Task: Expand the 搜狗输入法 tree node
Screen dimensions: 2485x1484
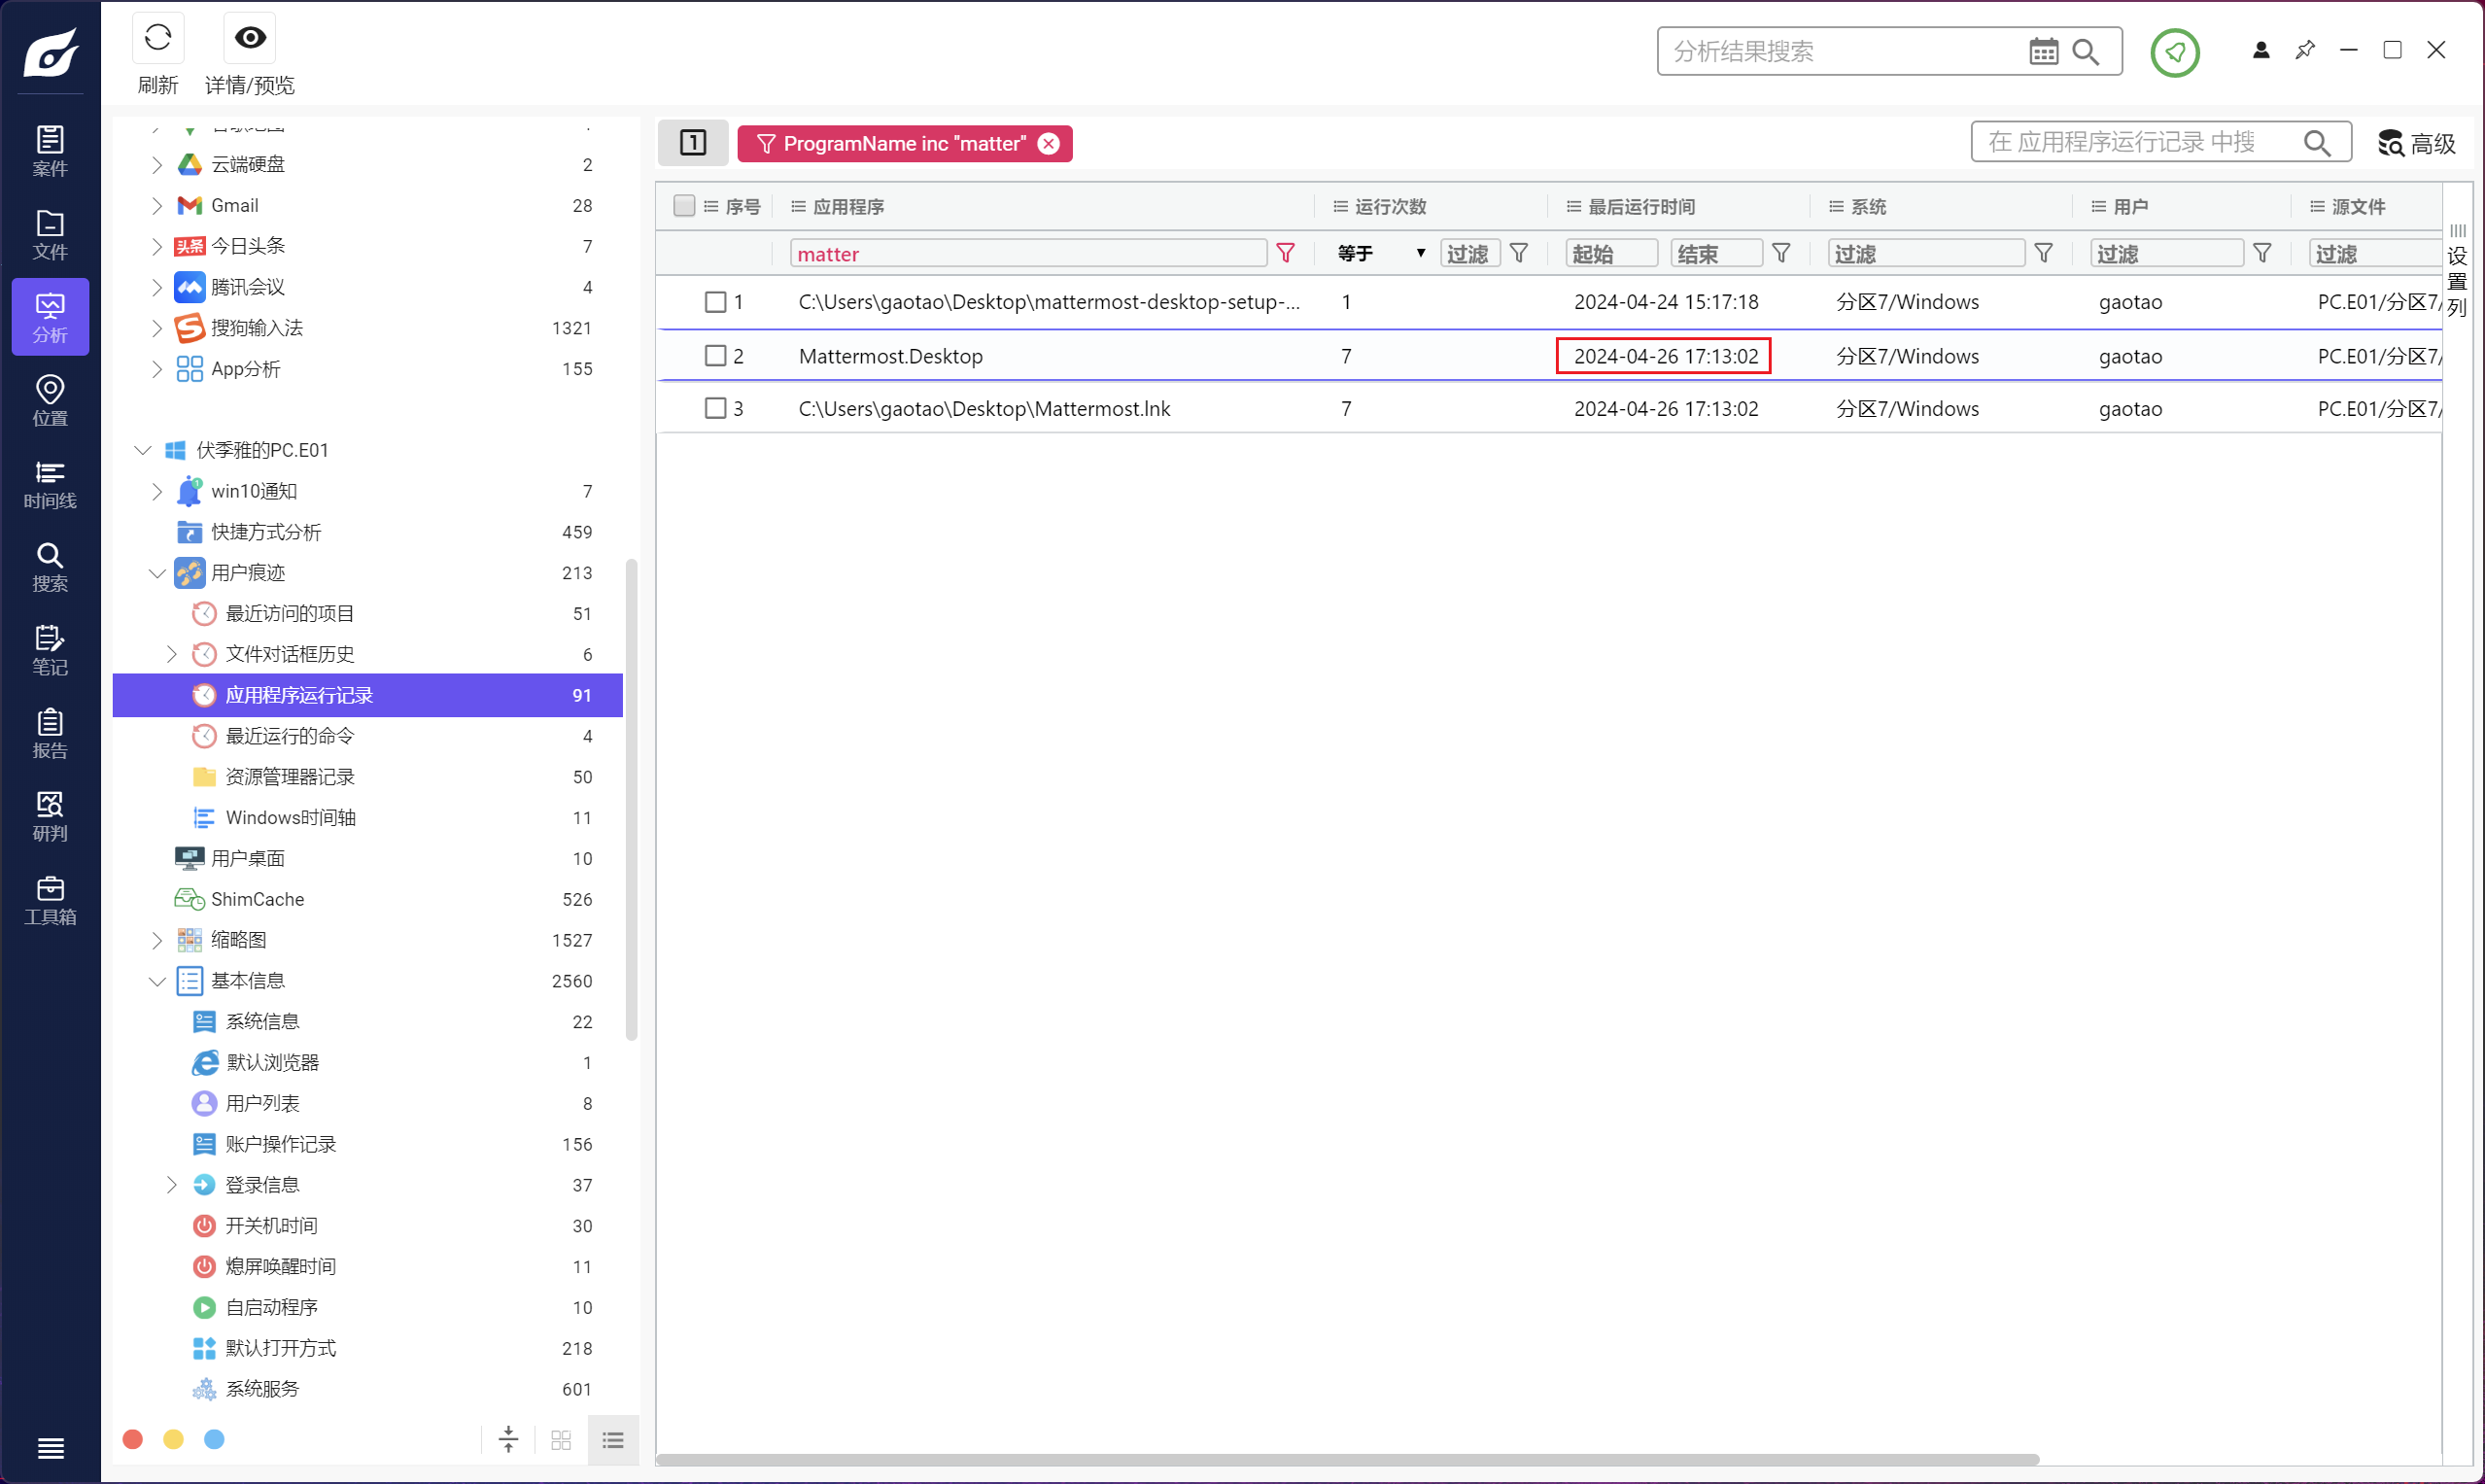Action: coord(156,328)
